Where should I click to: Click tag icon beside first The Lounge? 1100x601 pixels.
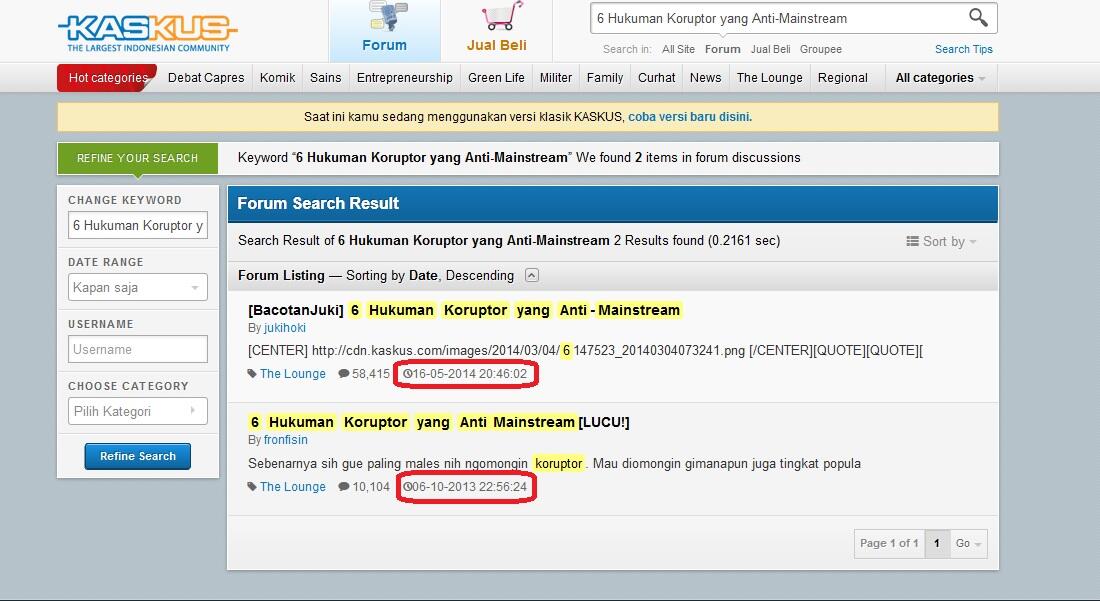(252, 374)
